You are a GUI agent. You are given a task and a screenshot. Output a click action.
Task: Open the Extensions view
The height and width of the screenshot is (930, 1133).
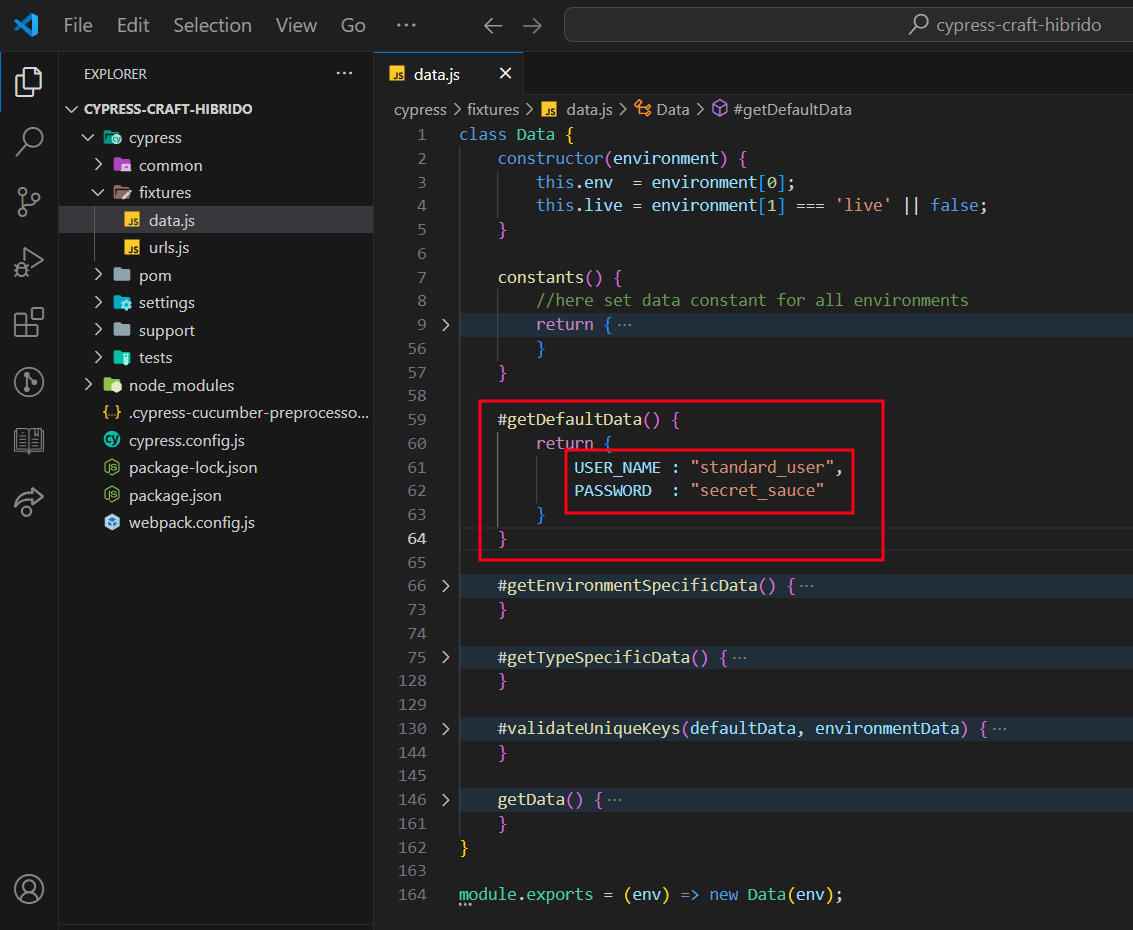pyautogui.click(x=28, y=322)
